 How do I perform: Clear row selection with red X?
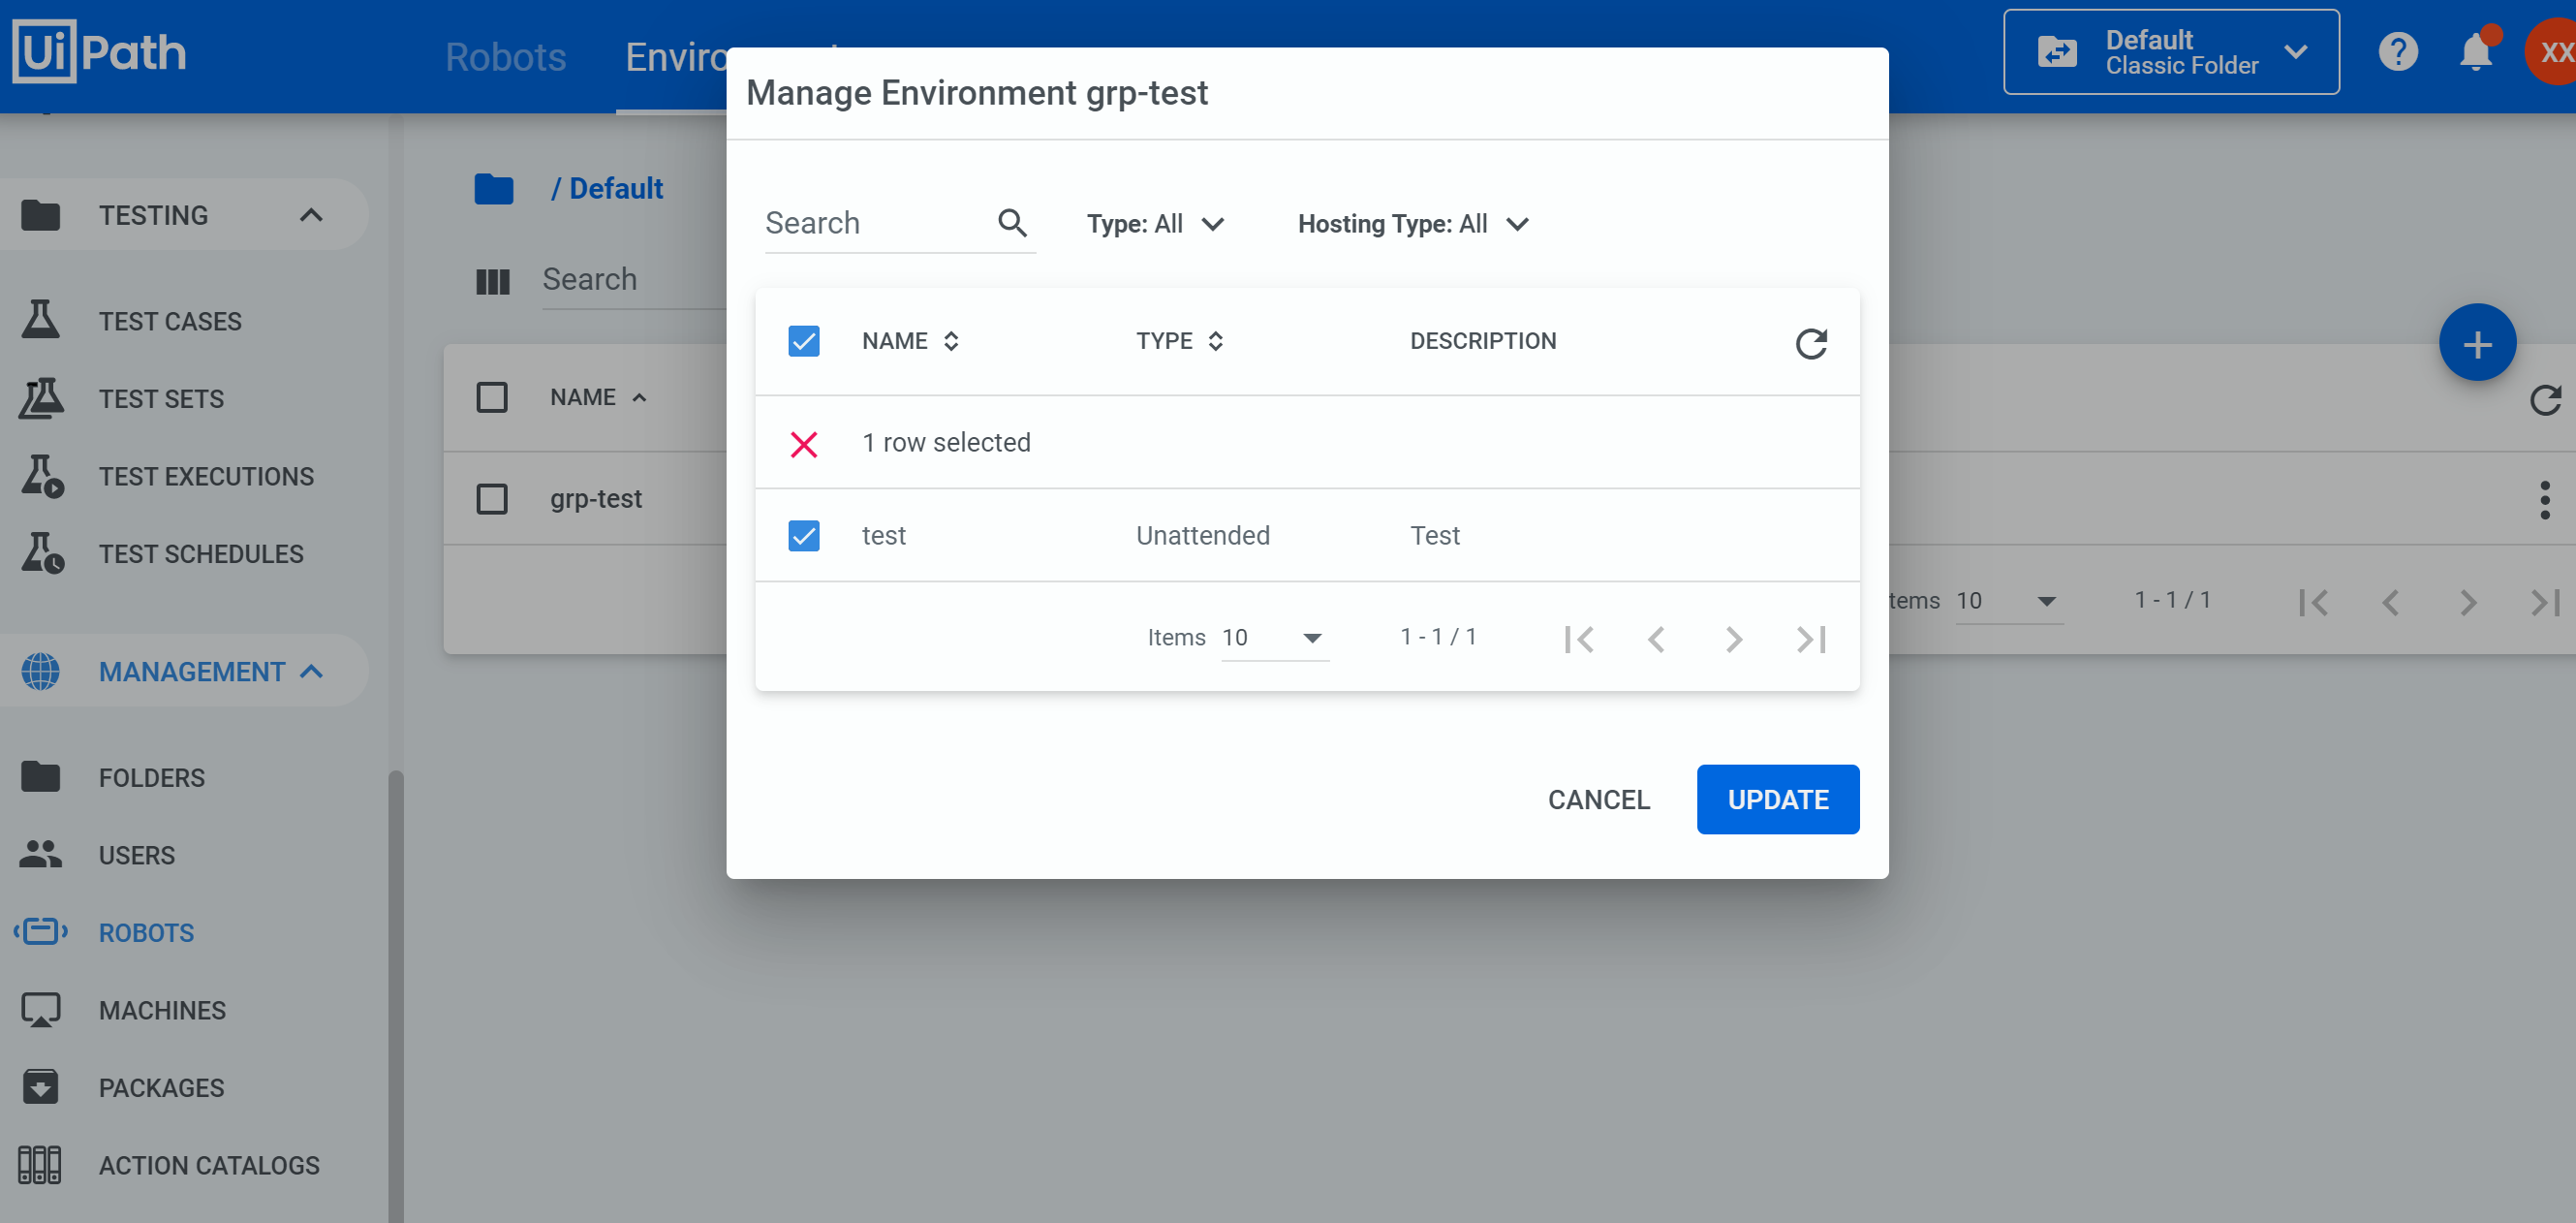click(803, 443)
